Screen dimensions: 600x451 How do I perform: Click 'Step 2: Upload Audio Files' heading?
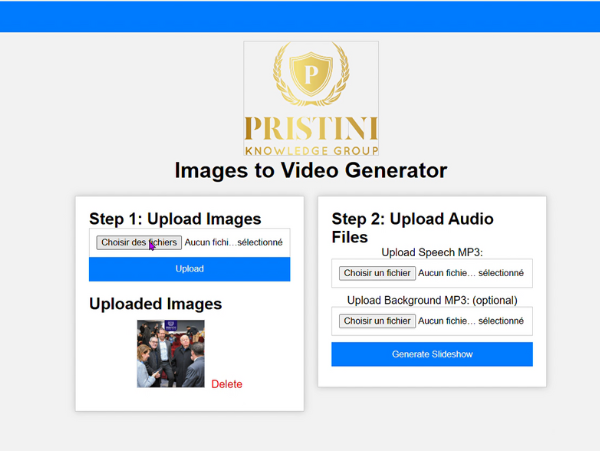pyautogui.click(x=412, y=228)
